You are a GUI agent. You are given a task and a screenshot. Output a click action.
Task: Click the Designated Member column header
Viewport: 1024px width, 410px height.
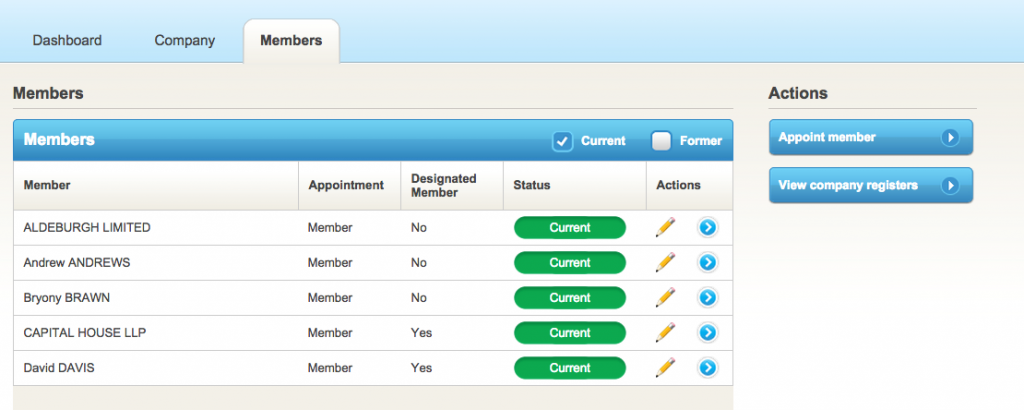(443, 185)
